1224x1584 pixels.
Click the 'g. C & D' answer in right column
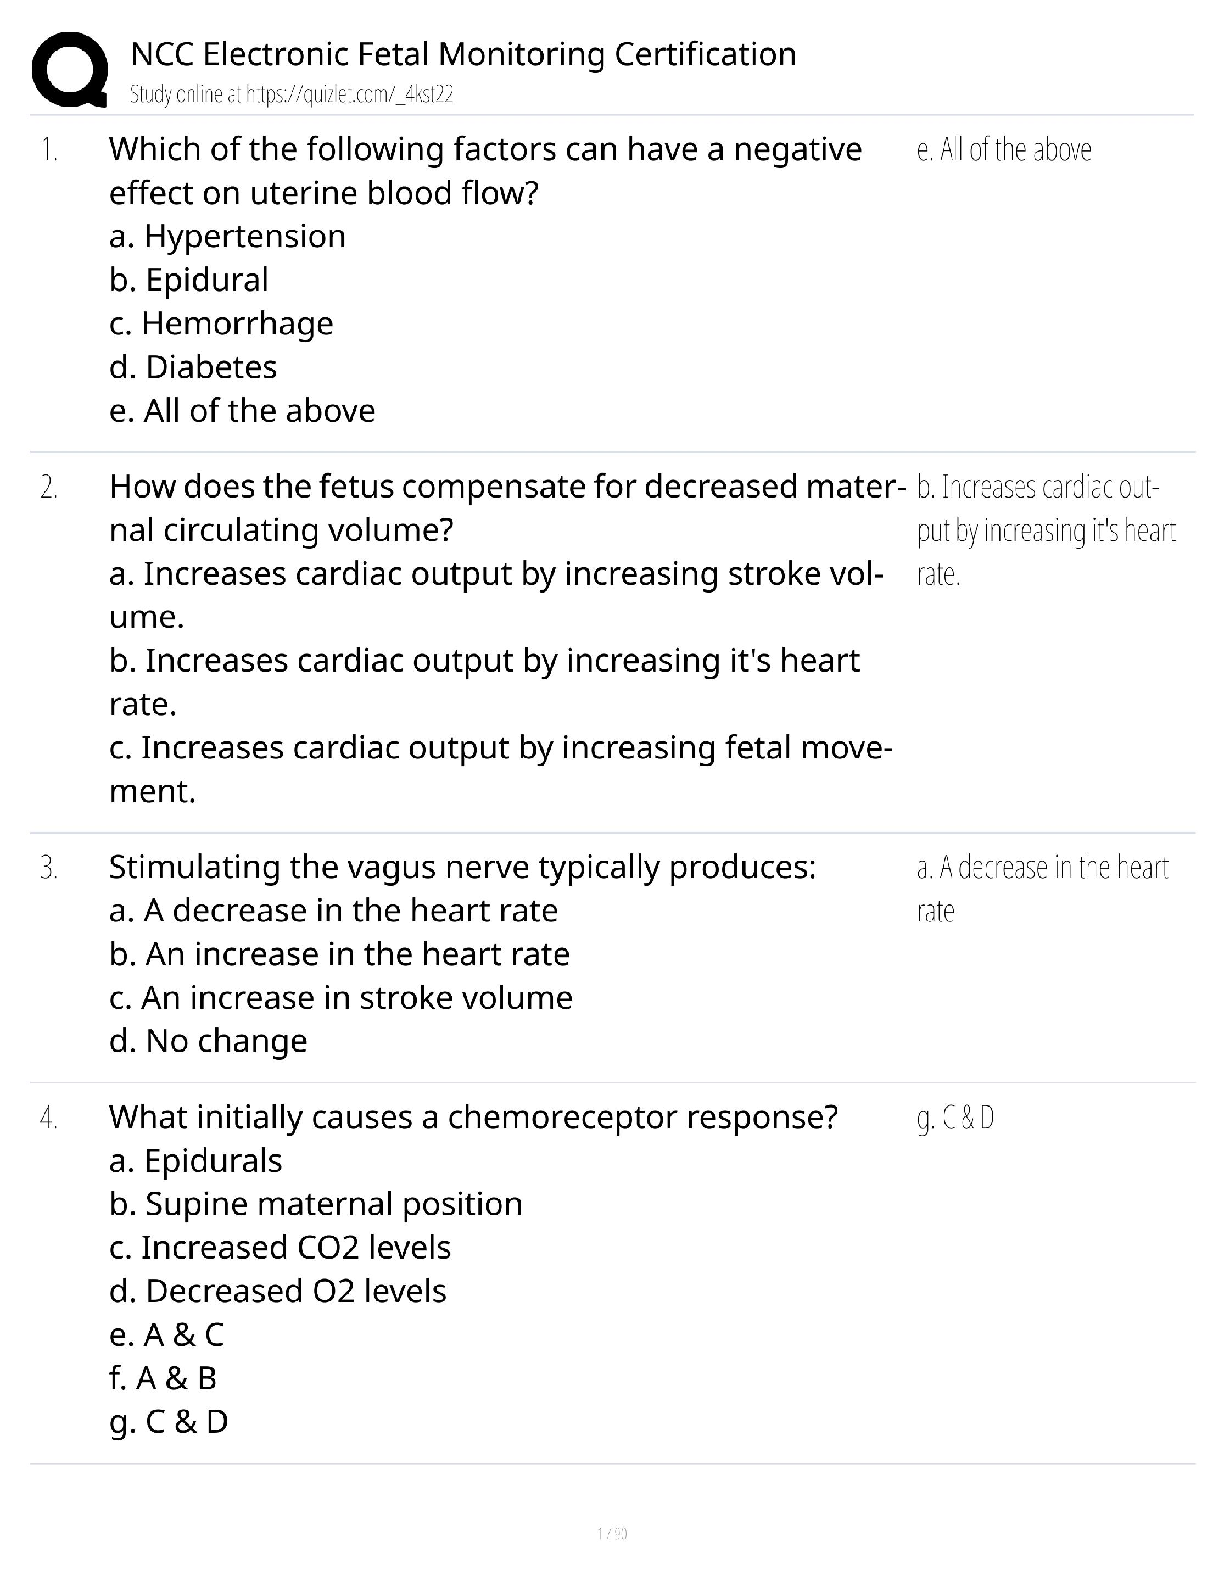point(955,1118)
